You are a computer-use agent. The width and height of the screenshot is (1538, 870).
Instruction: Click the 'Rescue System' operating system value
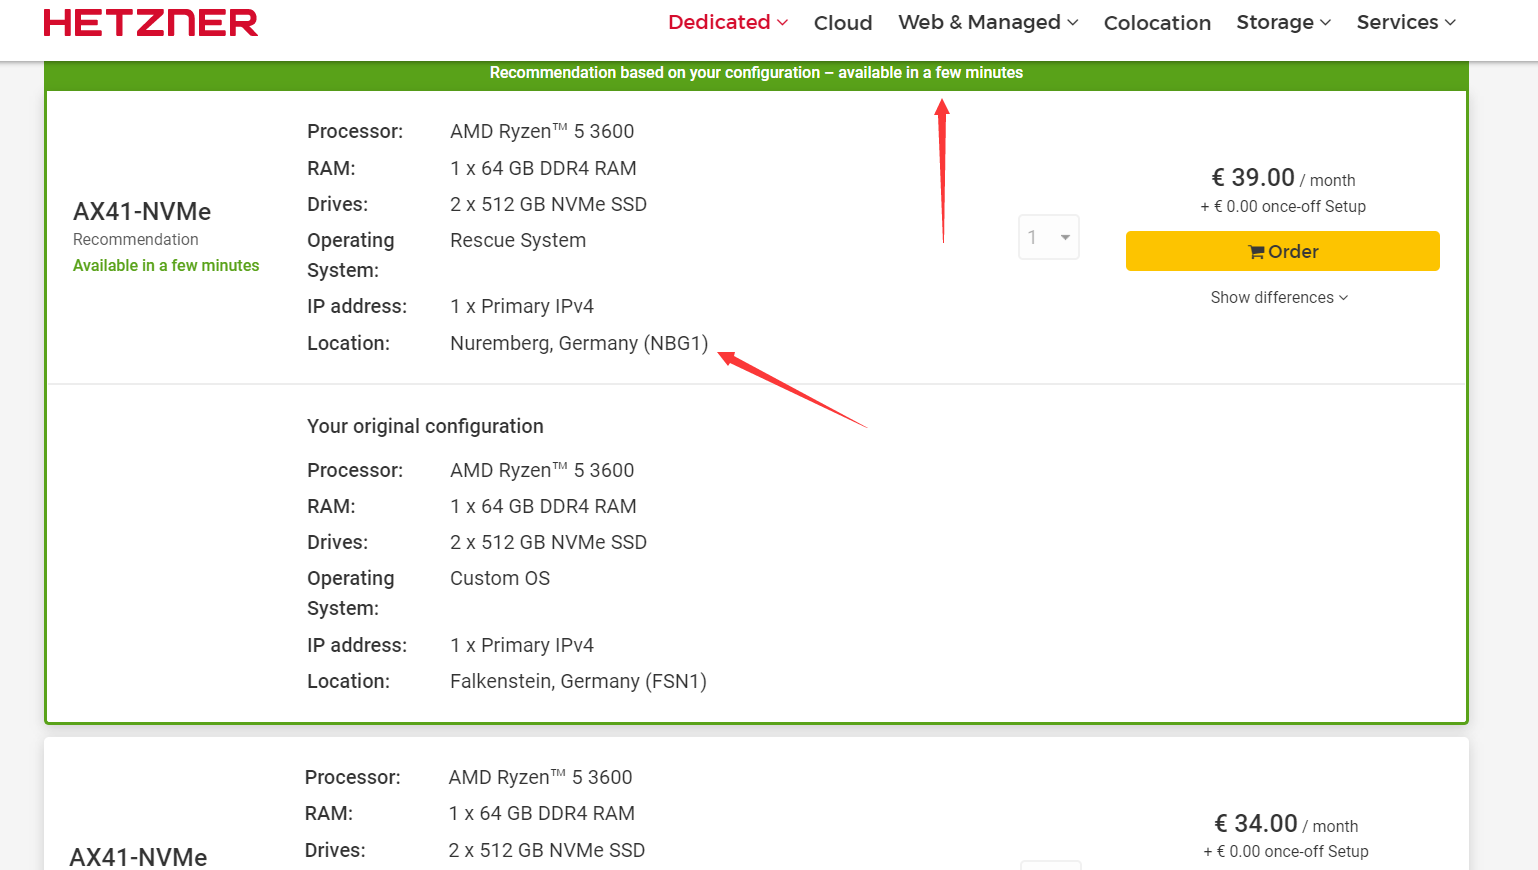pyautogui.click(x=518, y=240)
